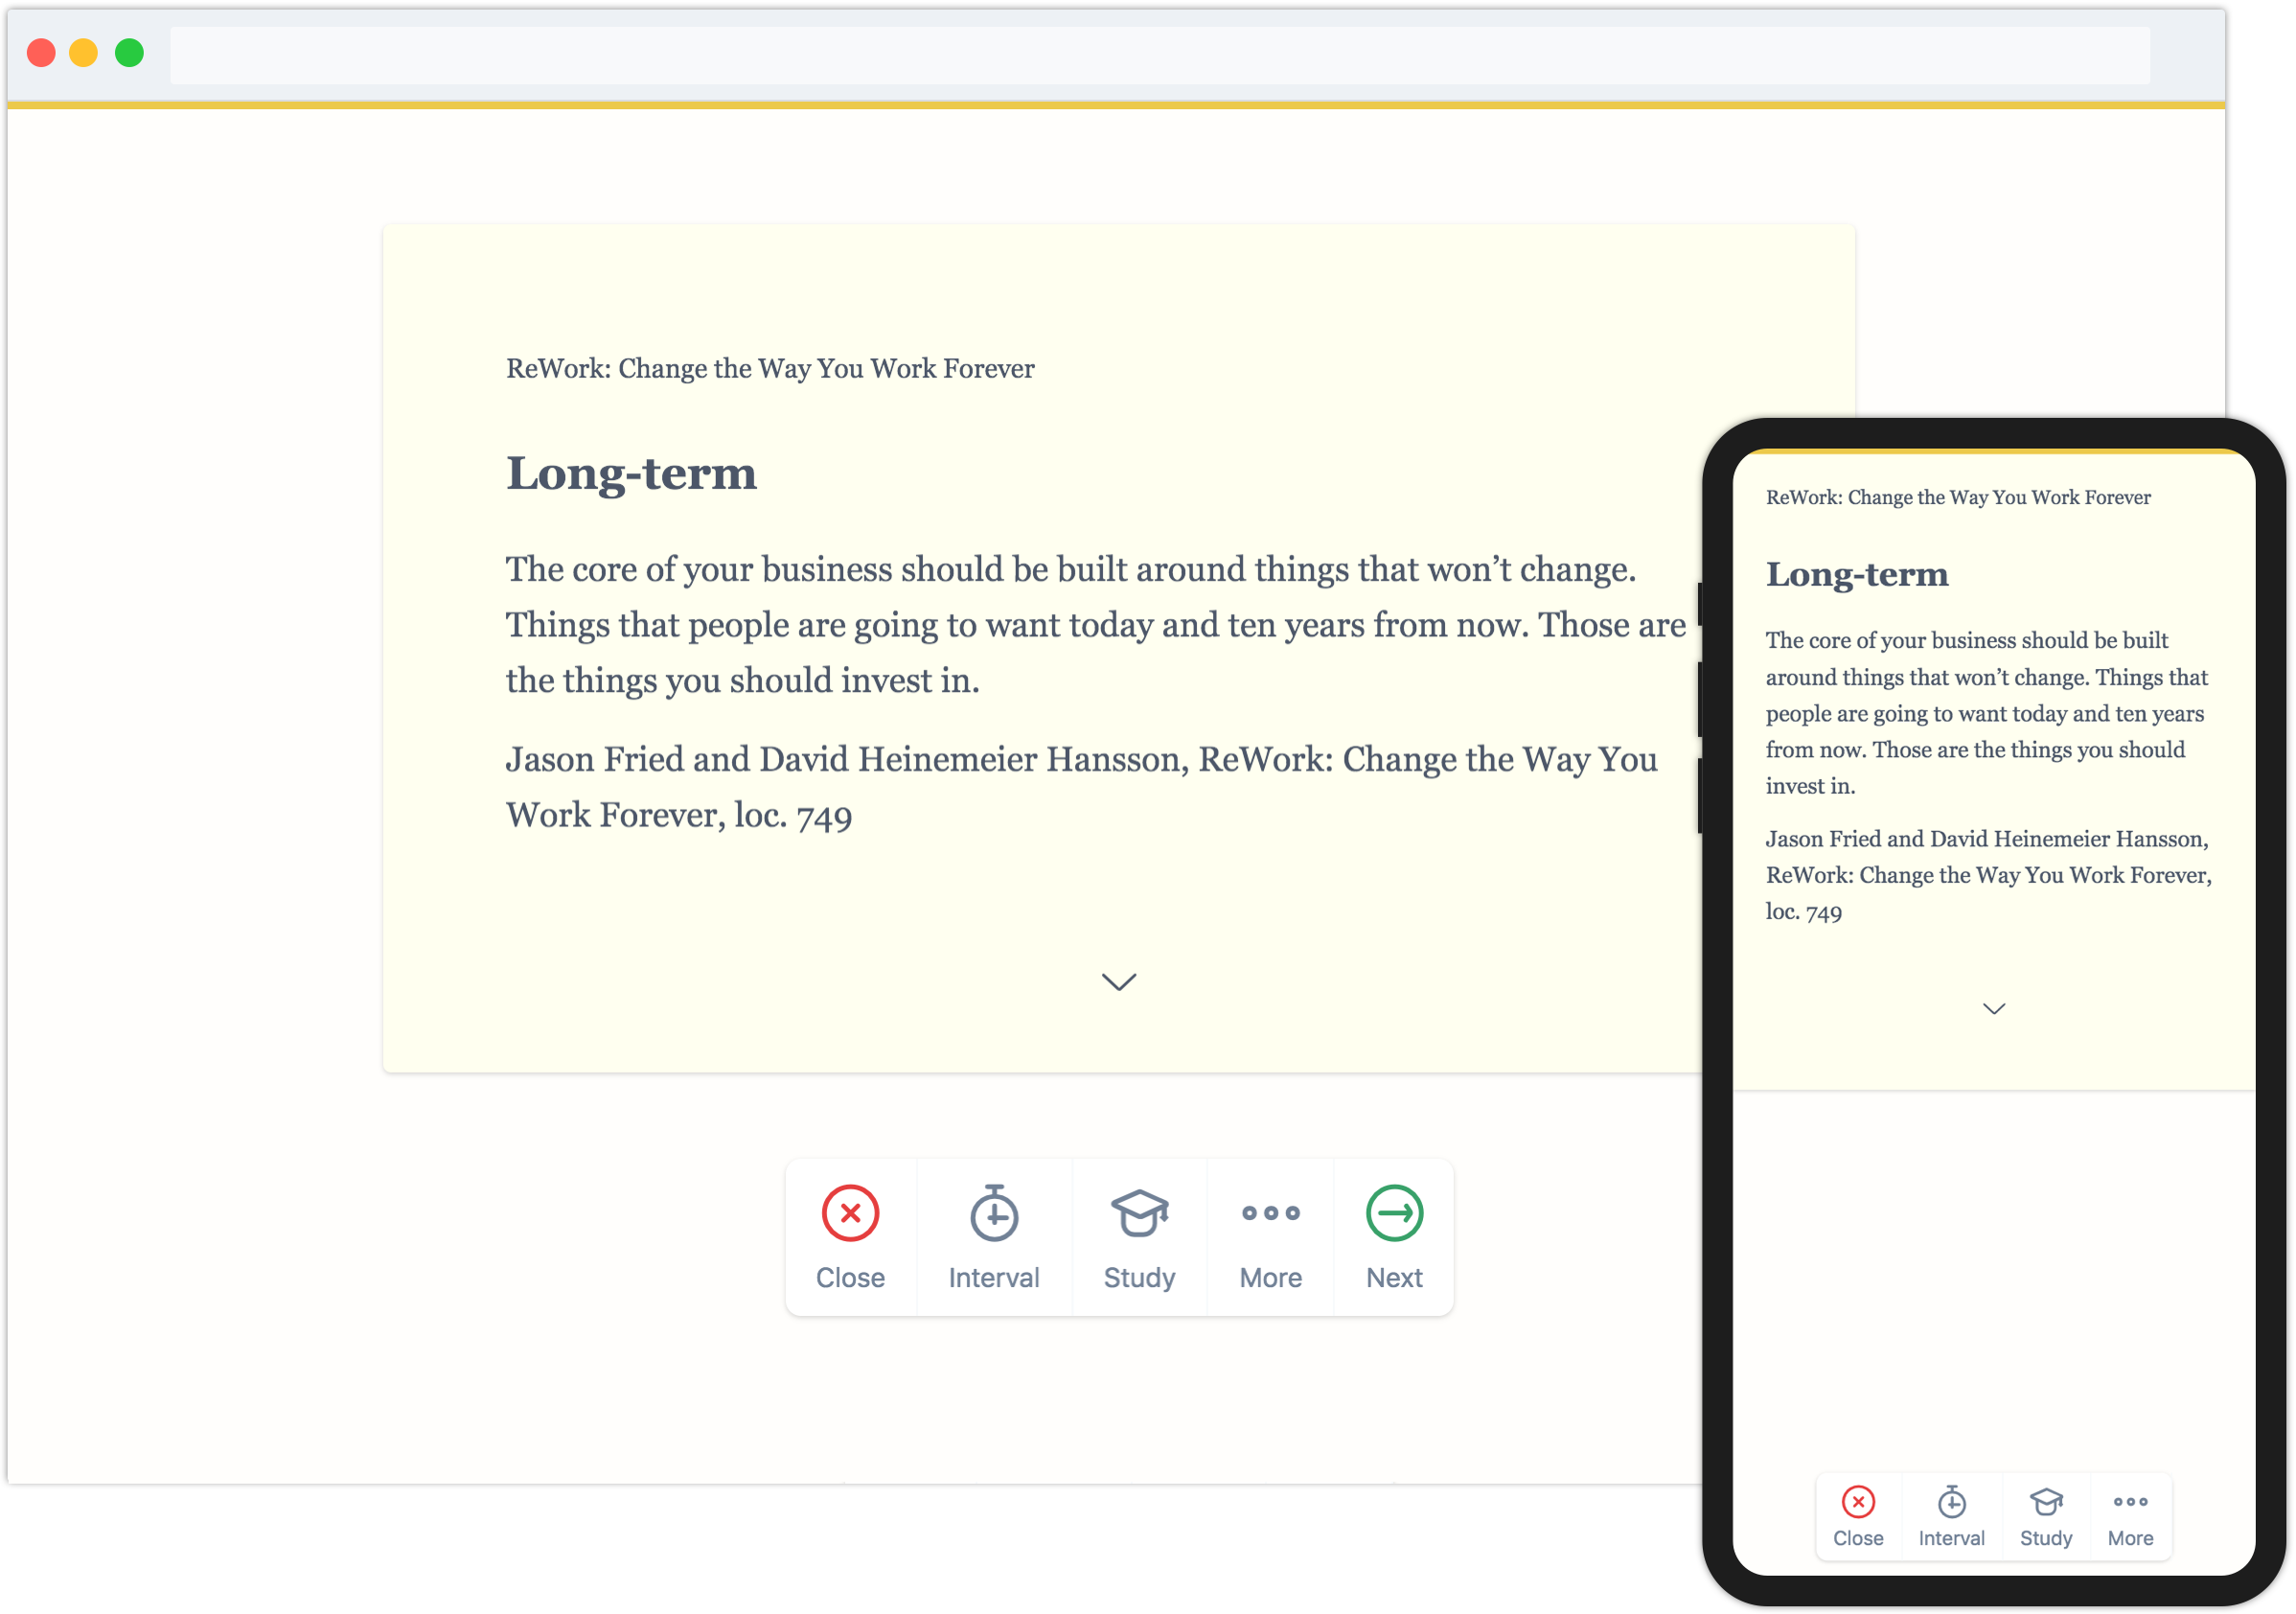Expand the desktop card with the down chevron
Screen dimensions: 2296x1614
(x=1119, y=981)
